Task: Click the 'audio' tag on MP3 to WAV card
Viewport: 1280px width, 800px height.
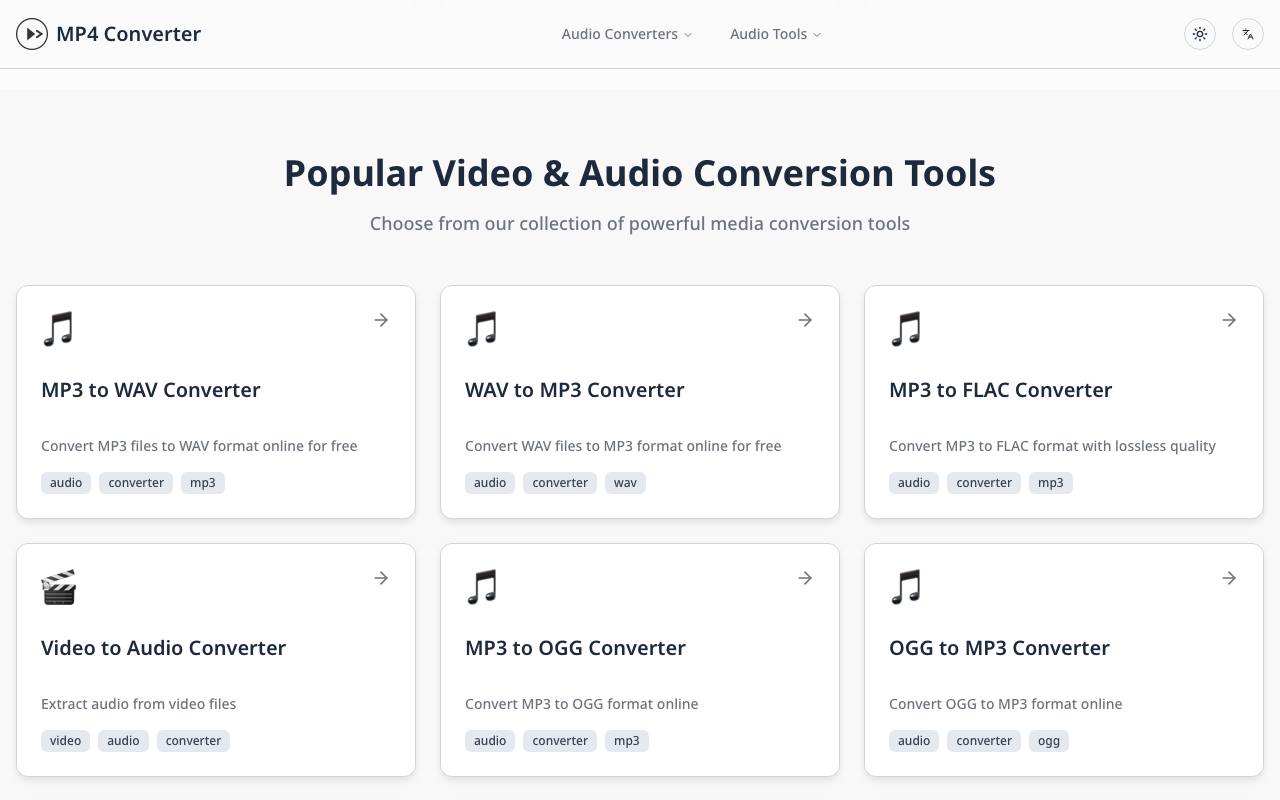Action: point(66,483)
